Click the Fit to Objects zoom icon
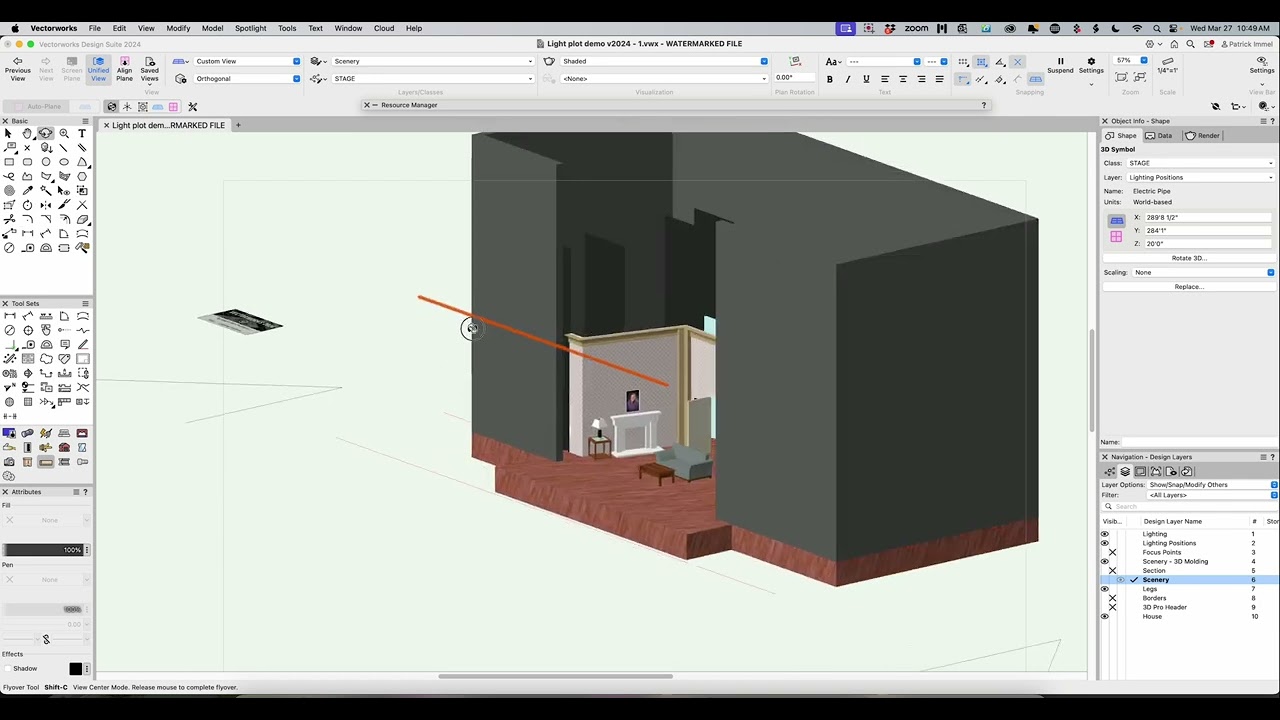 coord(1139,79)
